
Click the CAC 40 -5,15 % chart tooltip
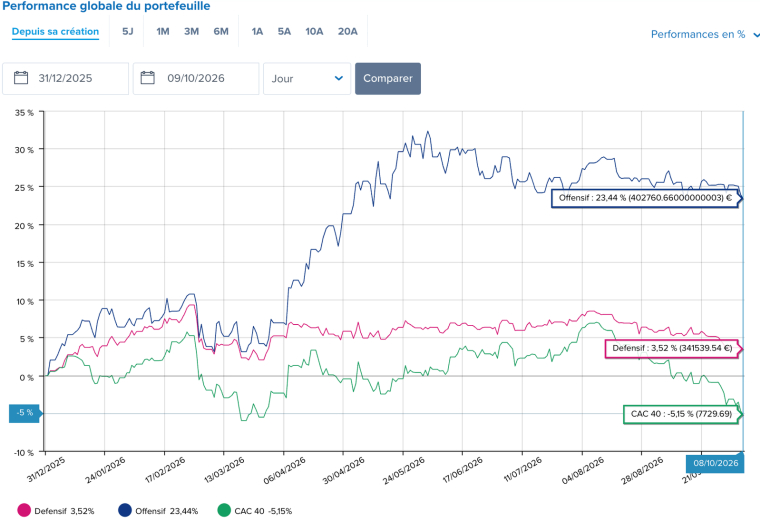[x=683, y=414]
